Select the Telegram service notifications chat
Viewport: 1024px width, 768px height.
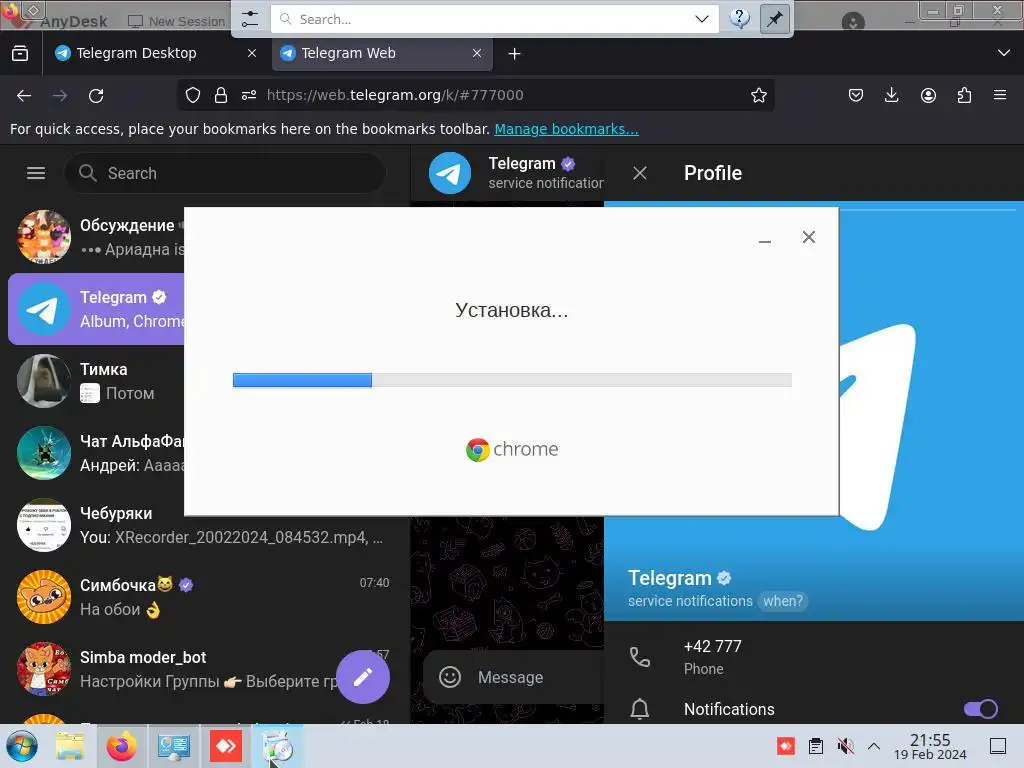[97, 309]
